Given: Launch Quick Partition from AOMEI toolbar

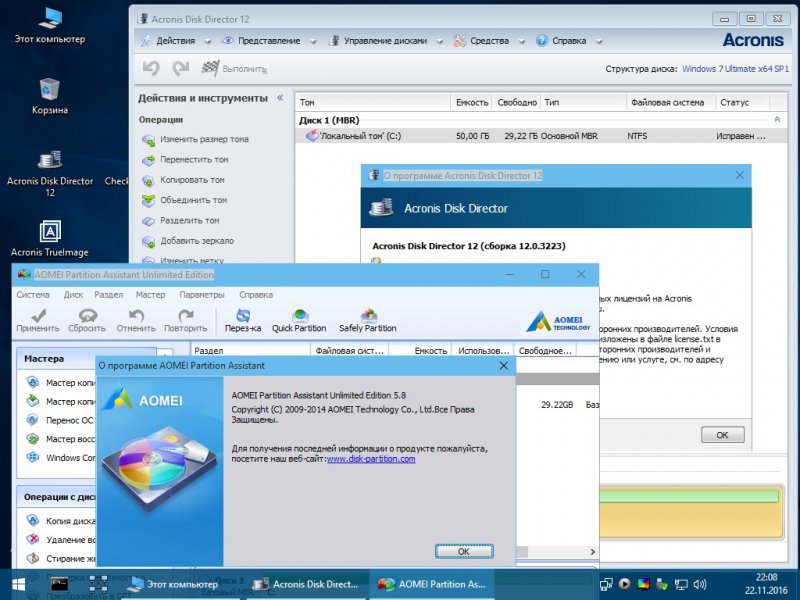Looking at the screenshot, I should click(299, 320).
